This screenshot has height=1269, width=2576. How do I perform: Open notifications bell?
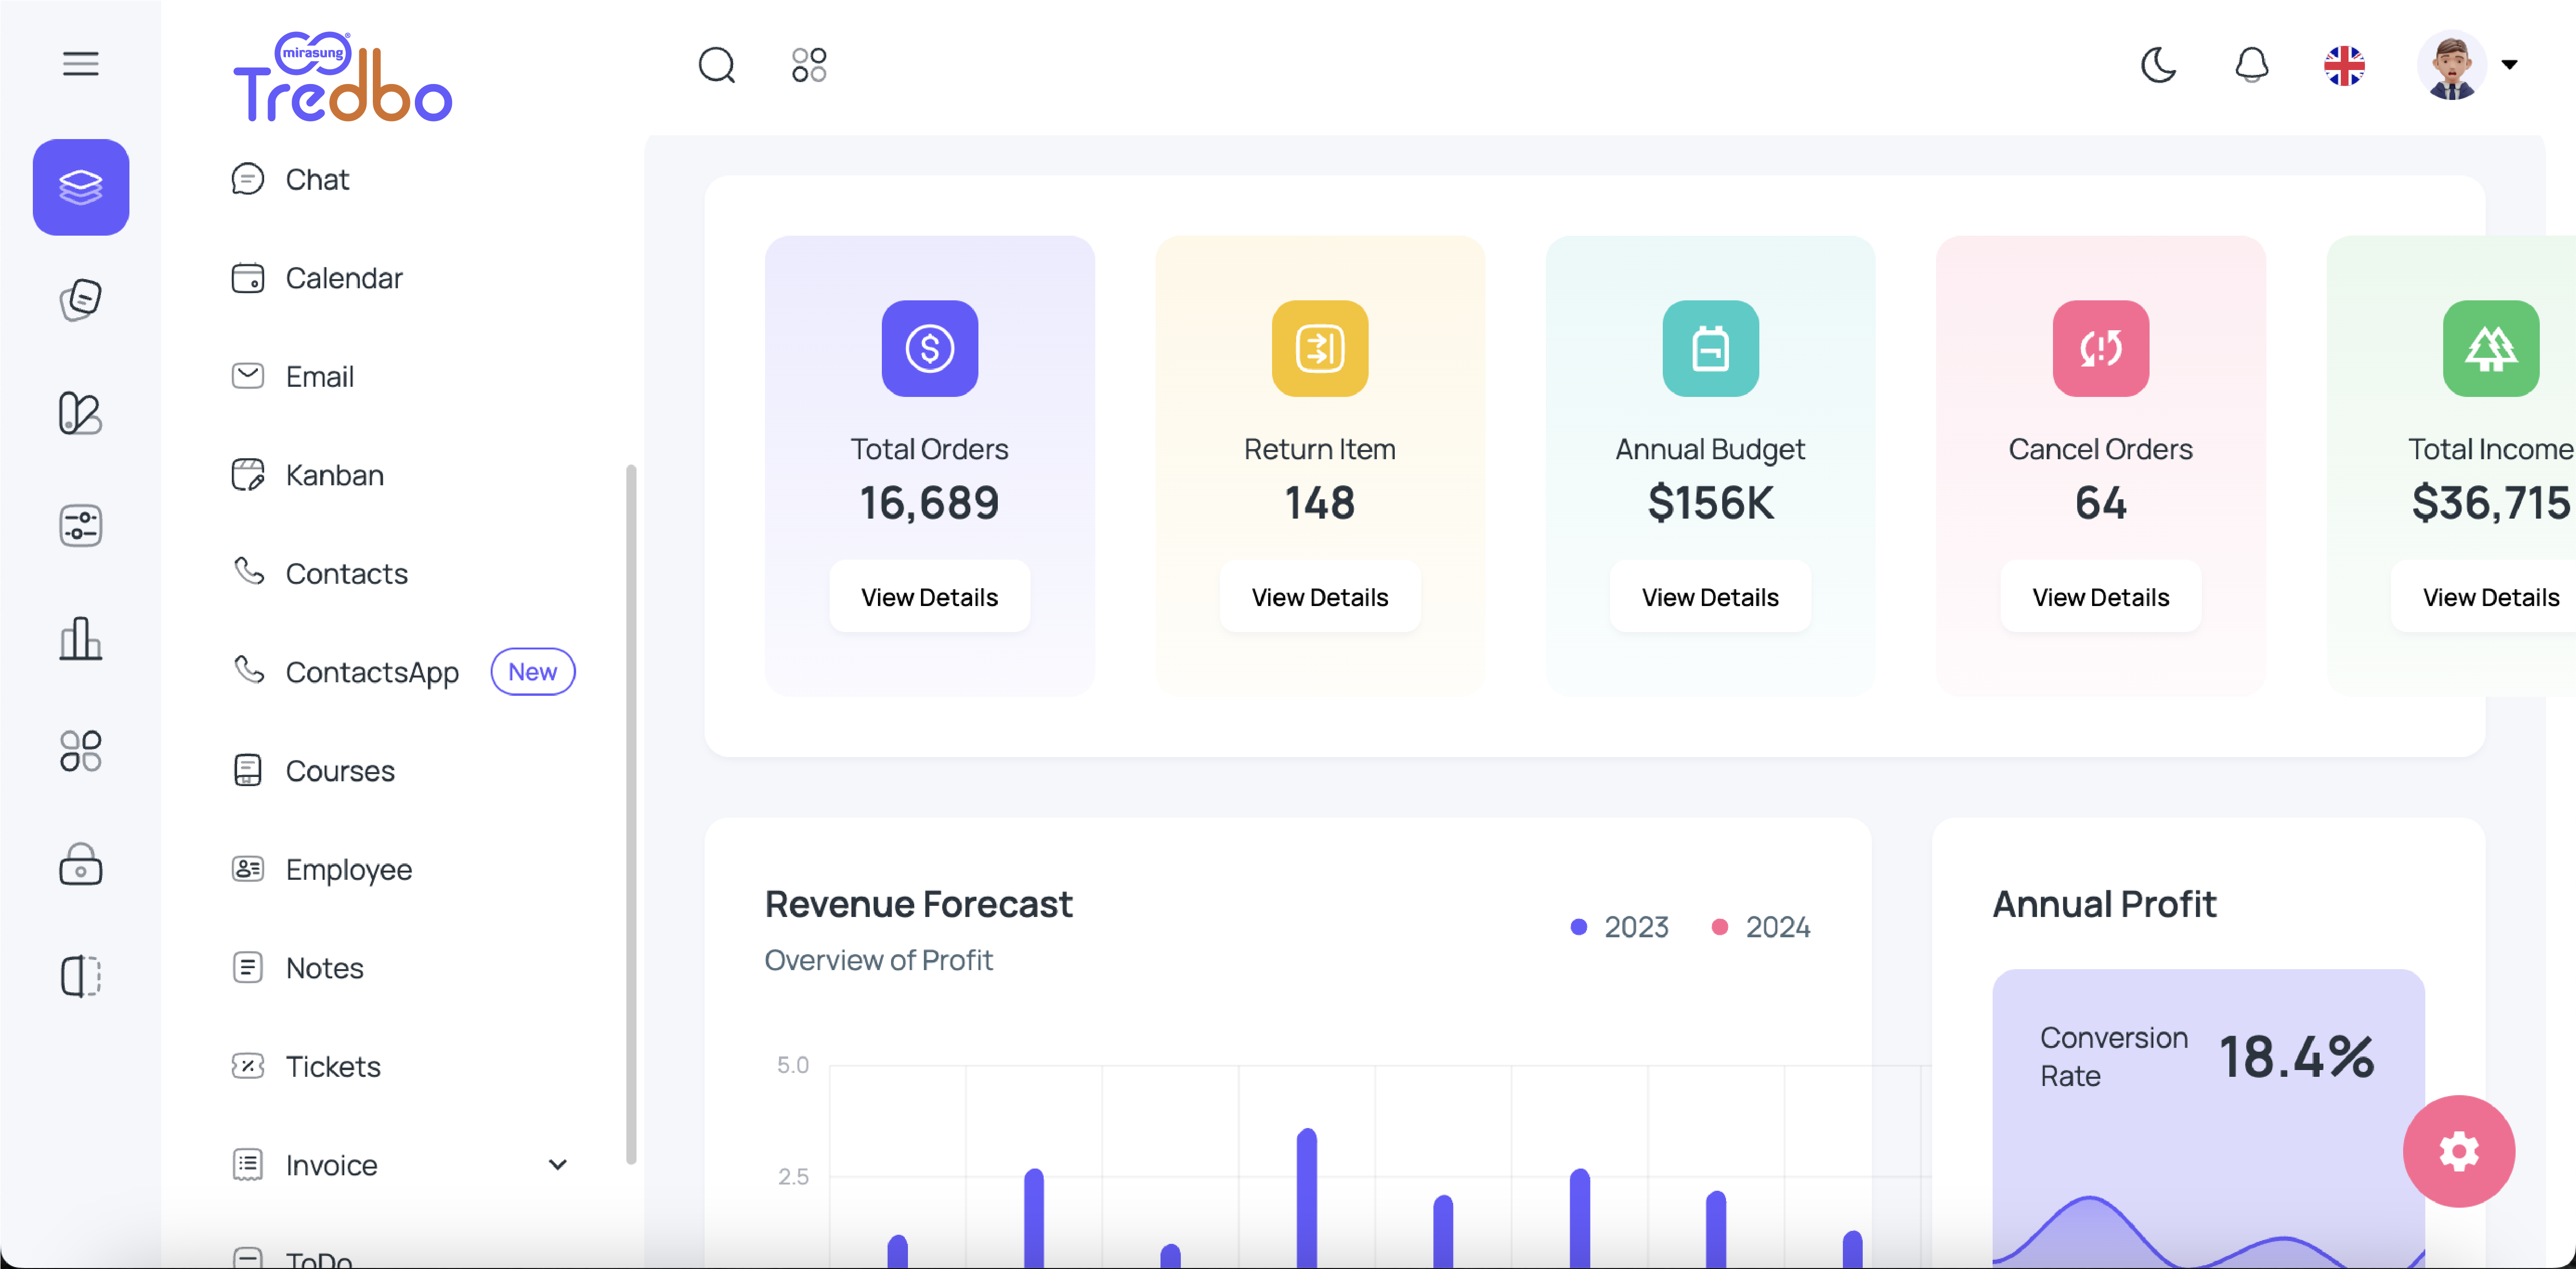point(2251,65)
